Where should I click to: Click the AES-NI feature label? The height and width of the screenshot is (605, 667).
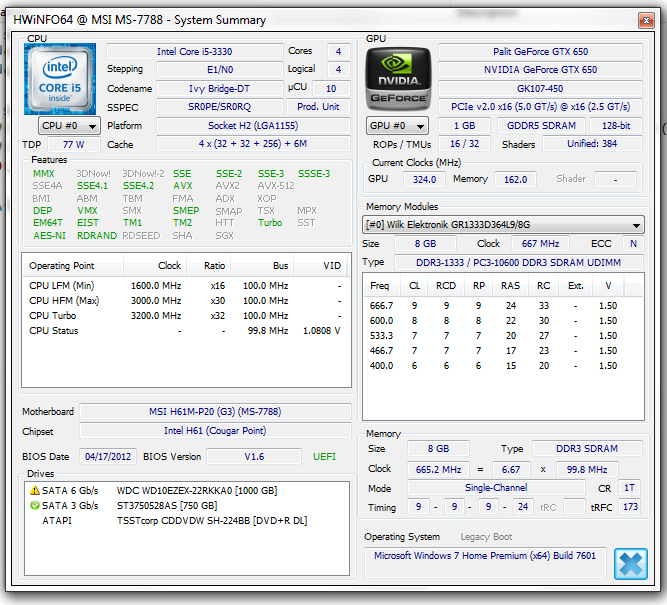(x=49, y=236)
